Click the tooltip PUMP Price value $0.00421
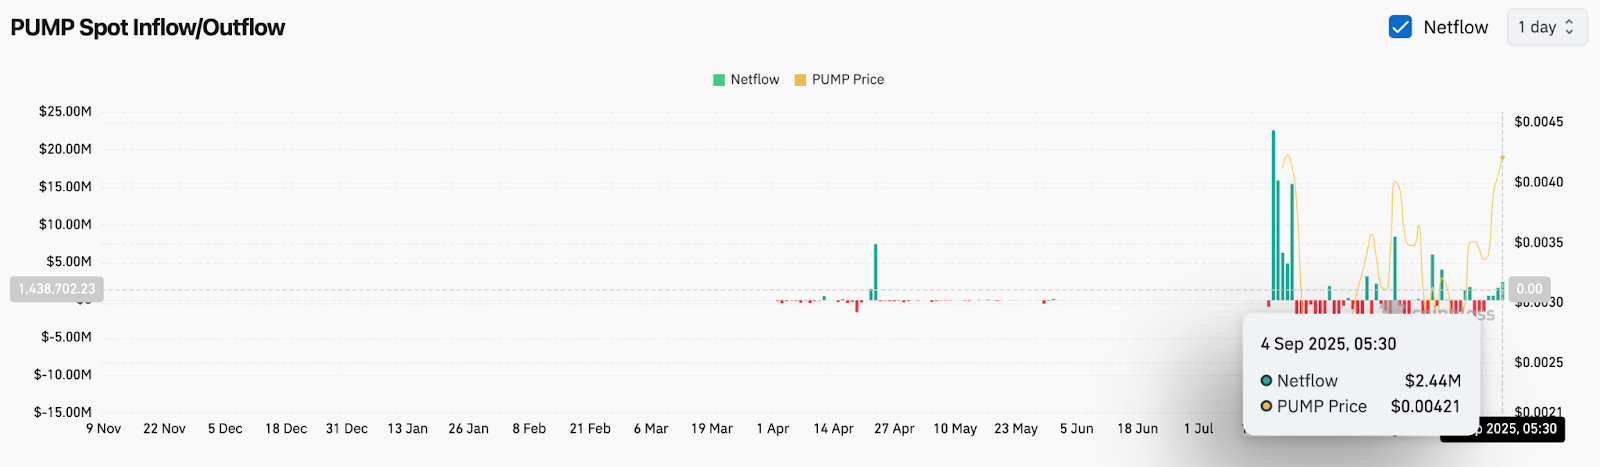1600x467 pixels. (1426, 406)
